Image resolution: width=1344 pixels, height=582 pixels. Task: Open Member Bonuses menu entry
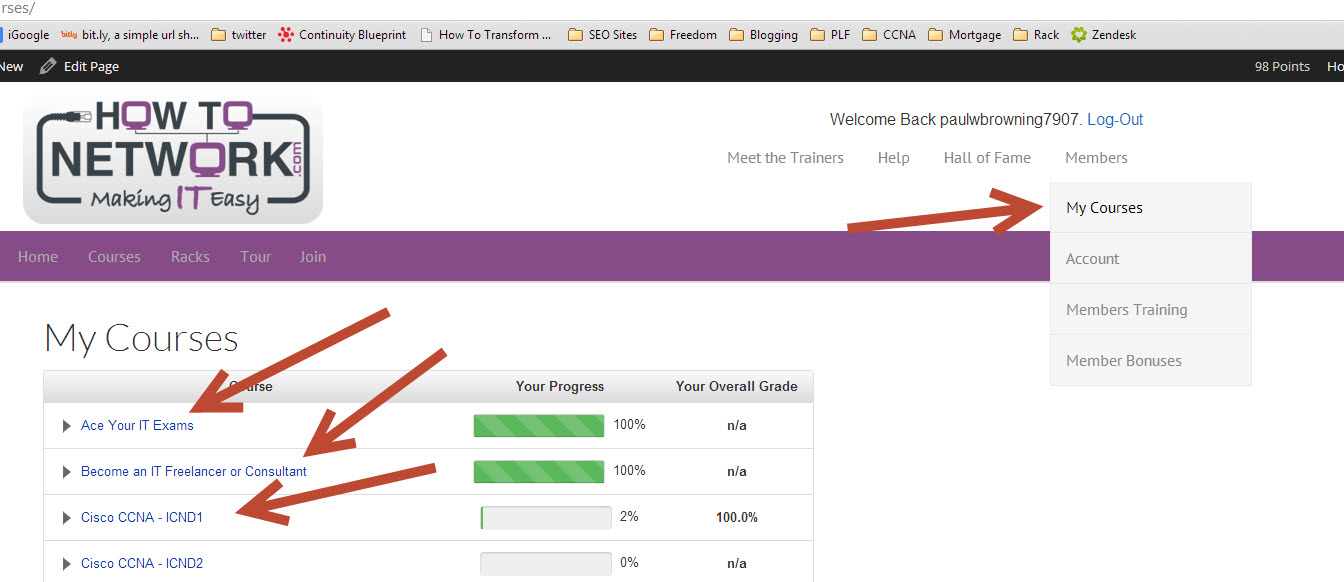click(1123, 361)
